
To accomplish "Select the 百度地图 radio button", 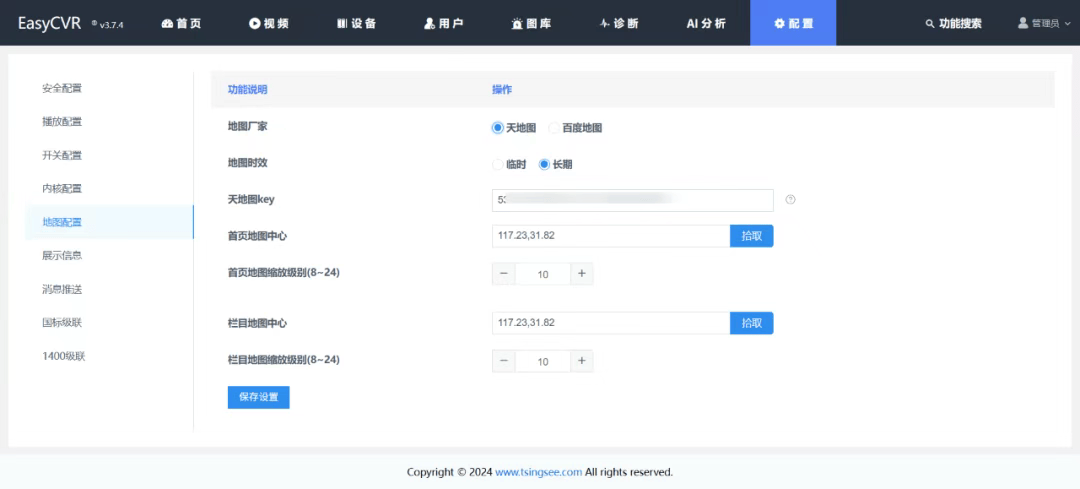I will point(554,128).
